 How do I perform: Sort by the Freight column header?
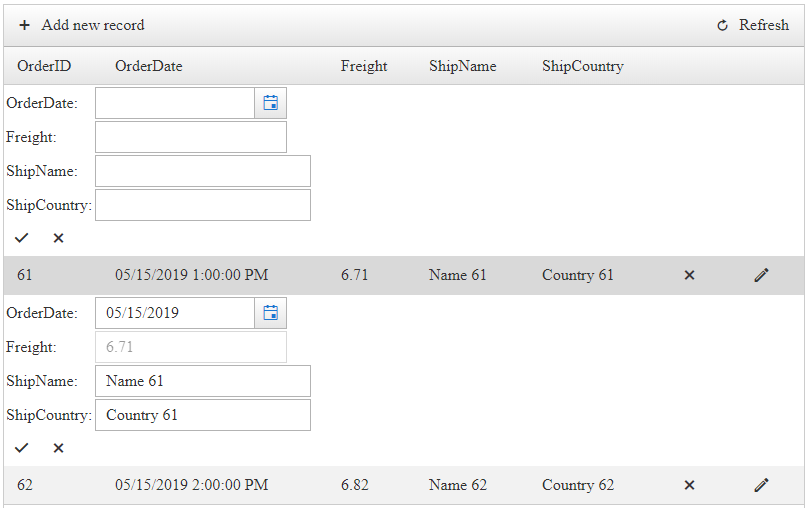point(364,66)
